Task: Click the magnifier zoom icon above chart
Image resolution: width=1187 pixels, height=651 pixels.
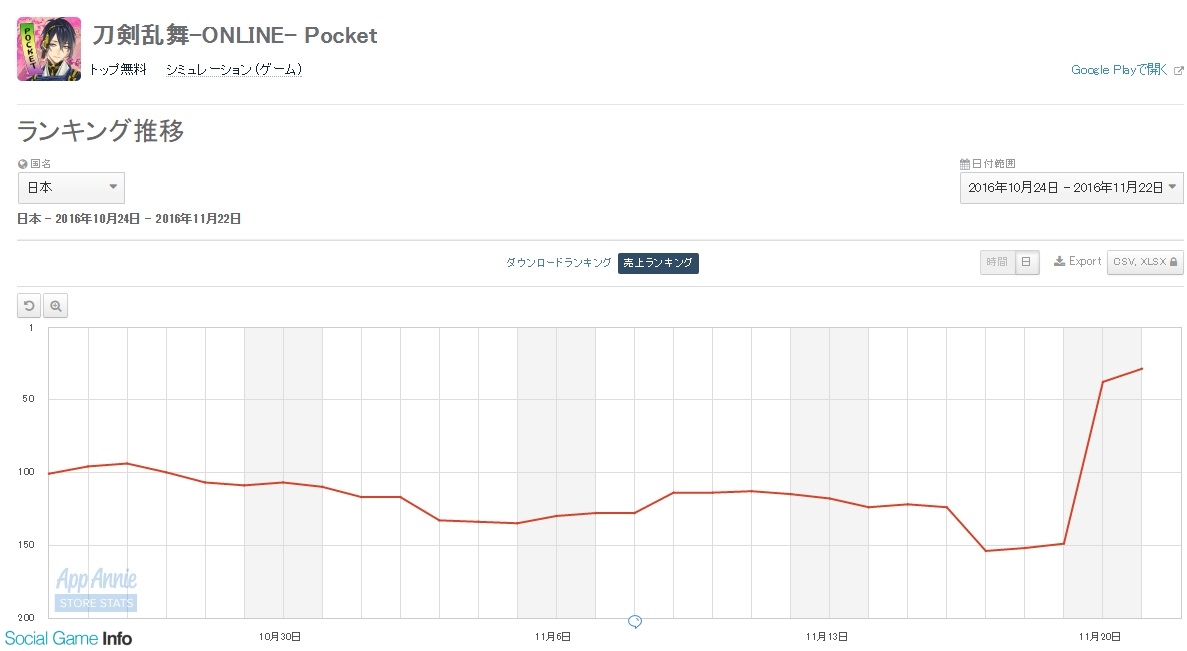Action: [55, 306]
